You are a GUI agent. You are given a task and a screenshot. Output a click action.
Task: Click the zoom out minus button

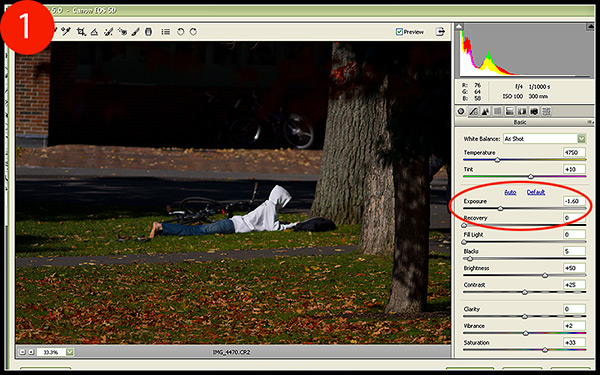tap(22, 352)
